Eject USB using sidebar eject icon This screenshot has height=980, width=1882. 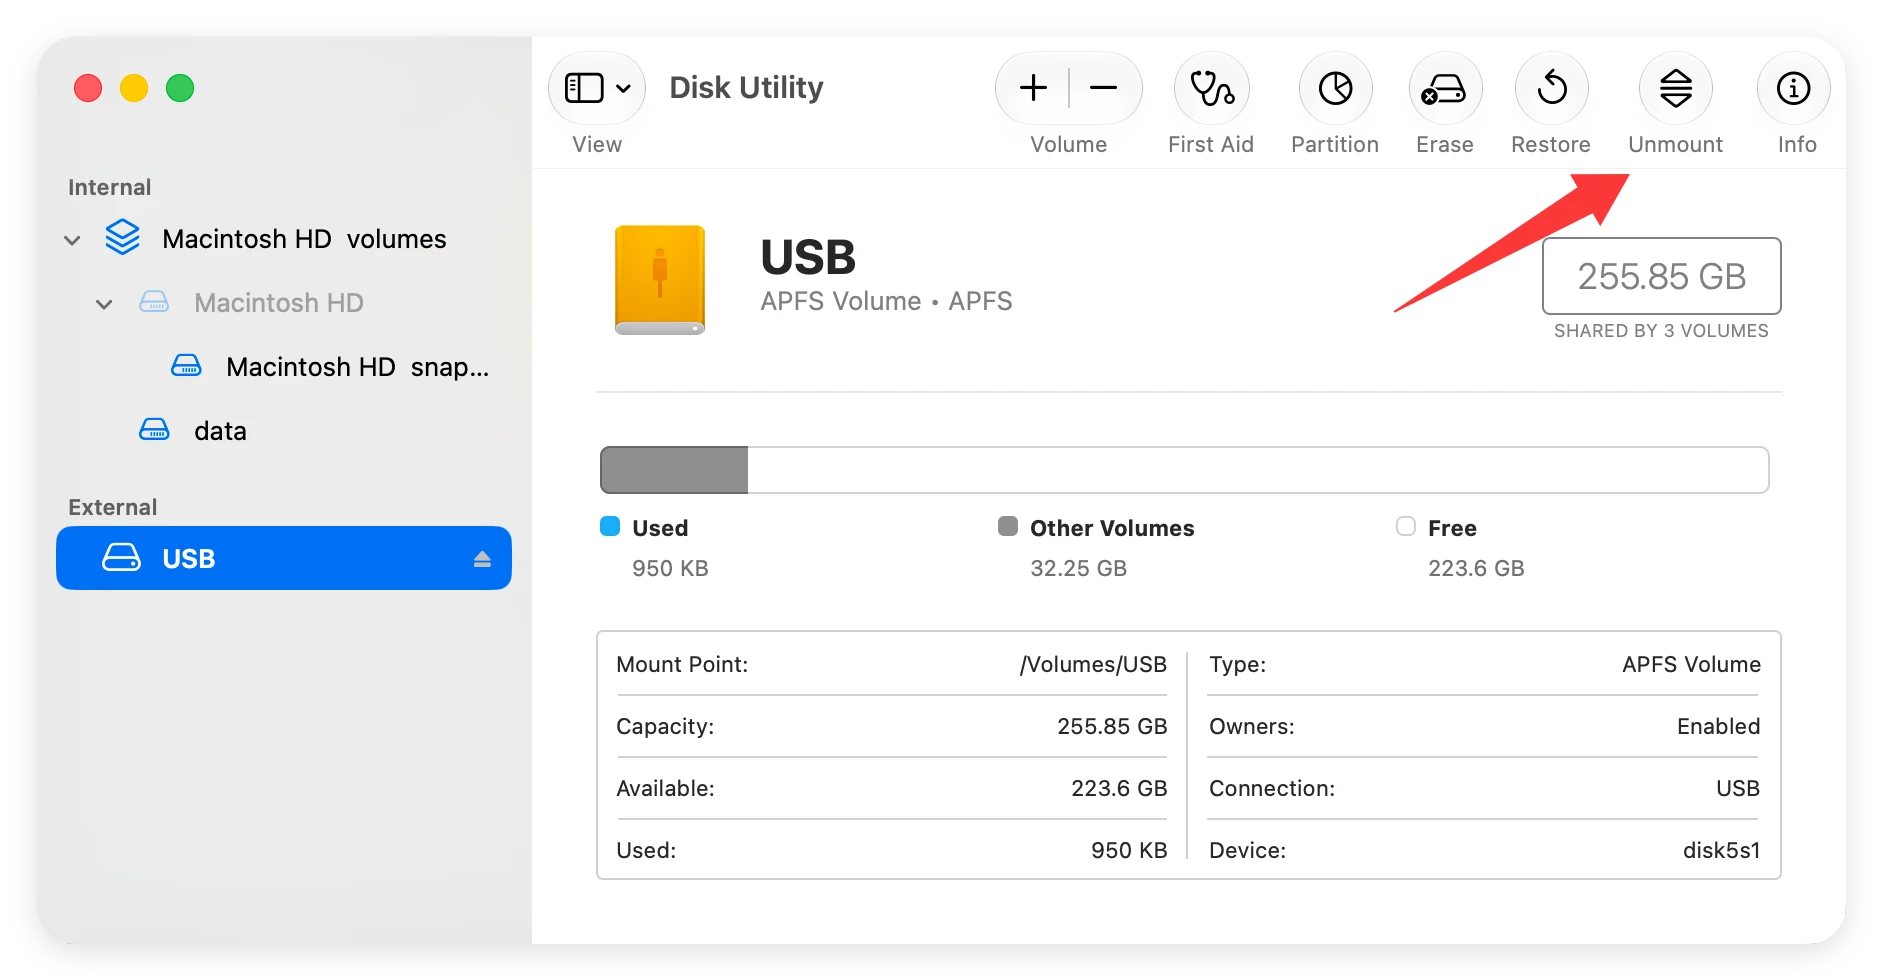click(x=482, y=559)
